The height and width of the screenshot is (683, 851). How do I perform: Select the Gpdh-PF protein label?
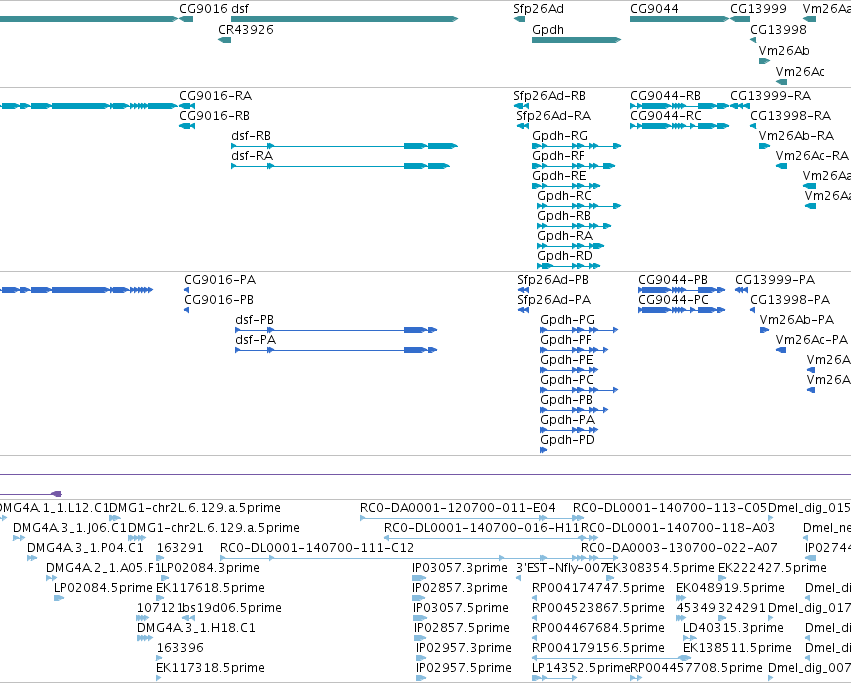pyautogui.click(x=566, y=340)
